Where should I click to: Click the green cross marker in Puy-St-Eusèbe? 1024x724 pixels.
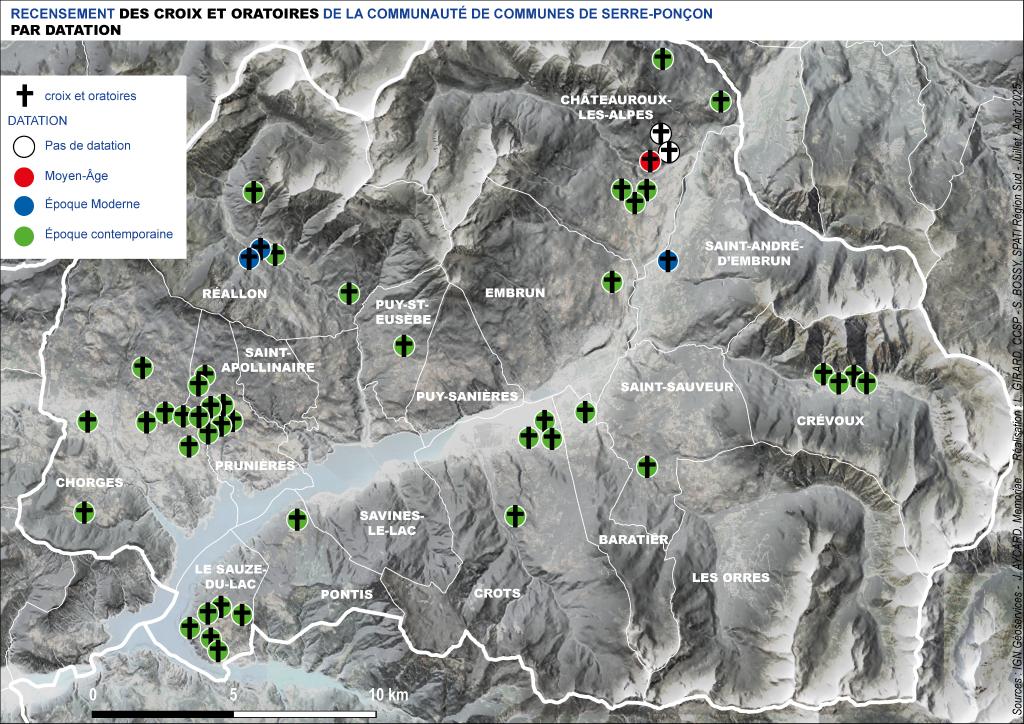point(404,345)
